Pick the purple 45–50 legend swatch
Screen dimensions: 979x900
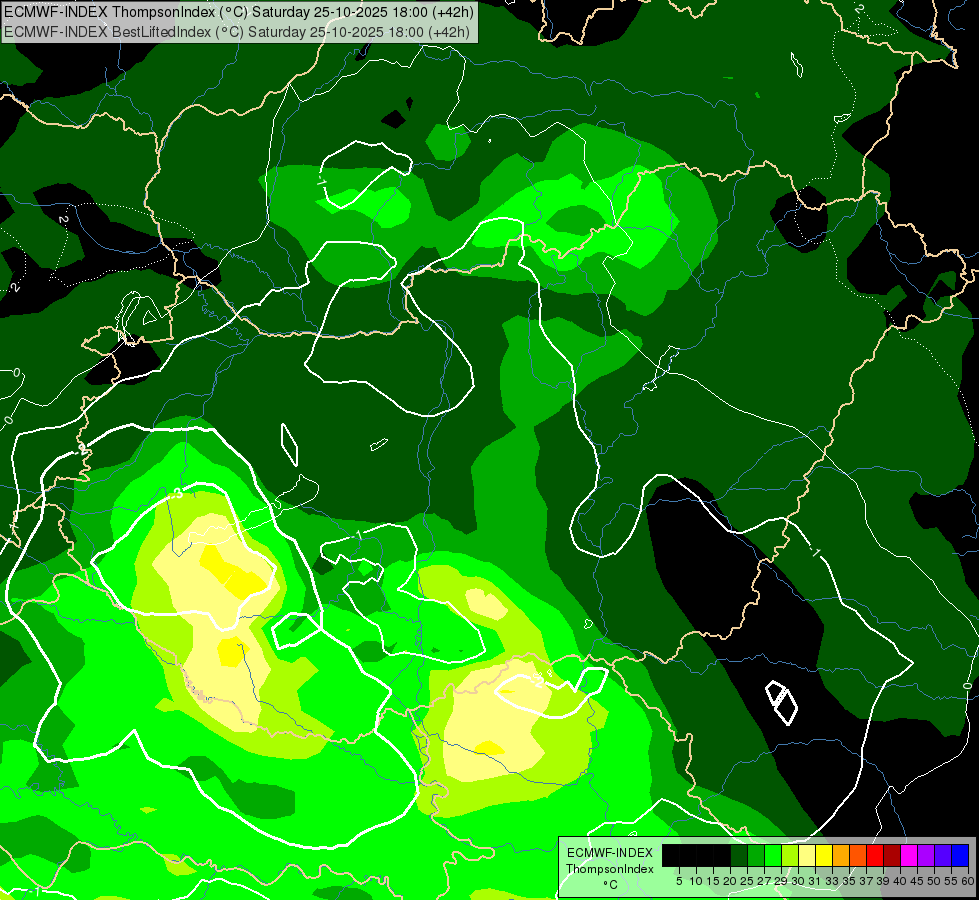pos(926,855)
